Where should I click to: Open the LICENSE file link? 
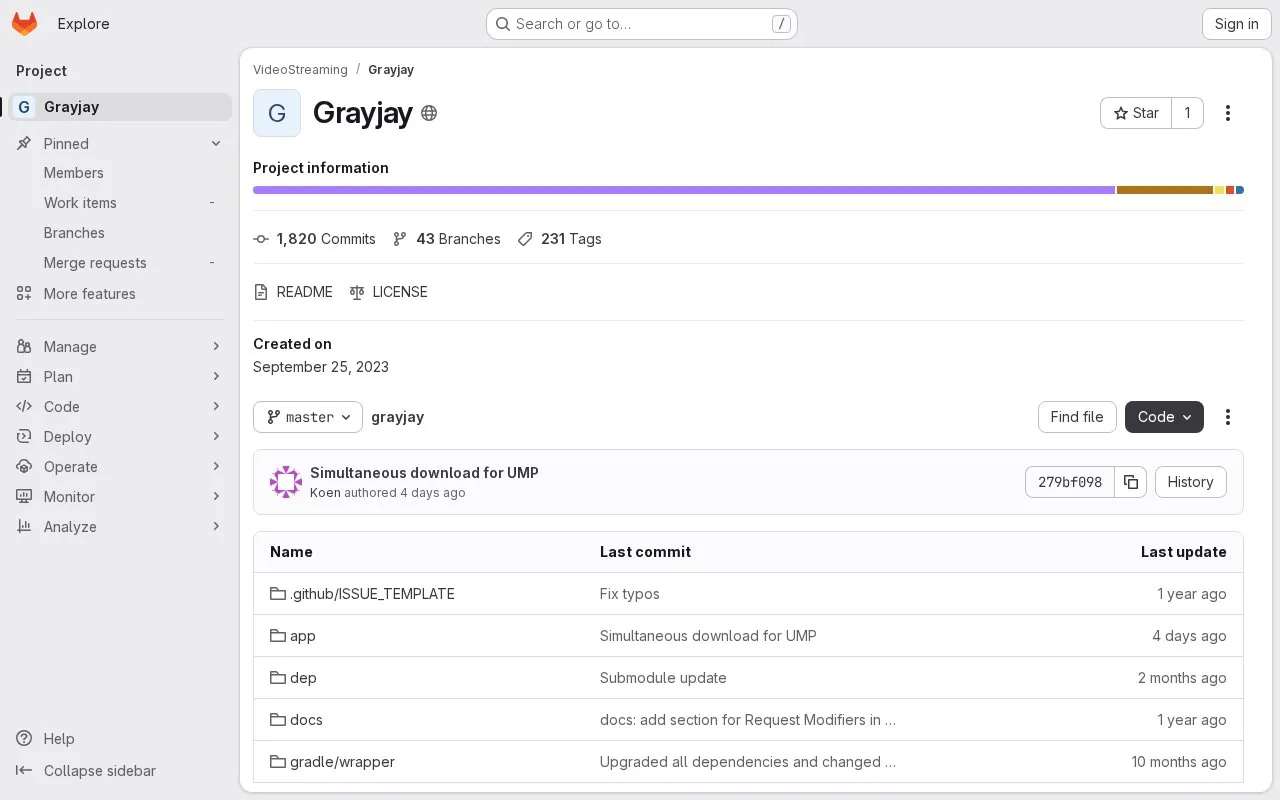click(x=389, y=292)
